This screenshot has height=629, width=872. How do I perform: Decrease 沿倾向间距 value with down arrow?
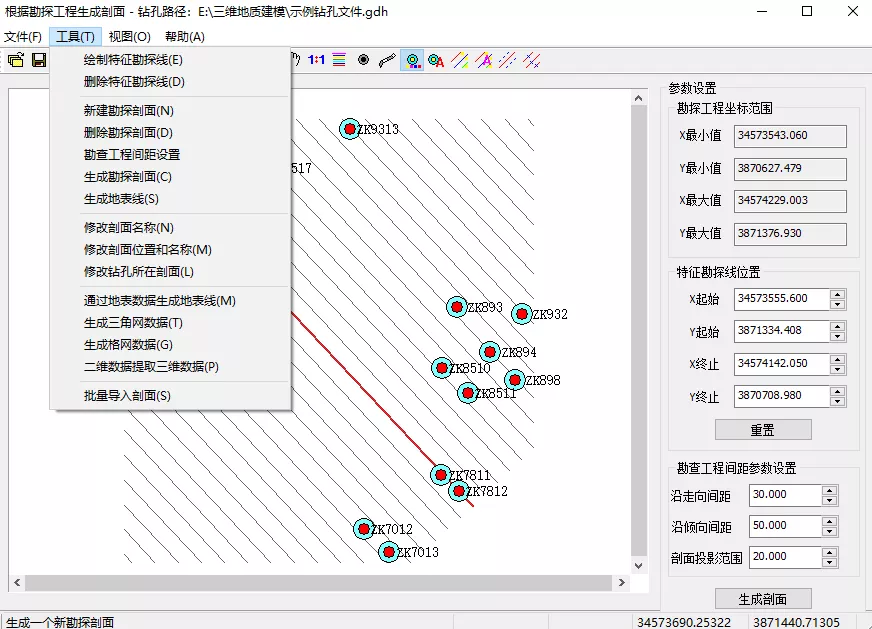point(830,532)
